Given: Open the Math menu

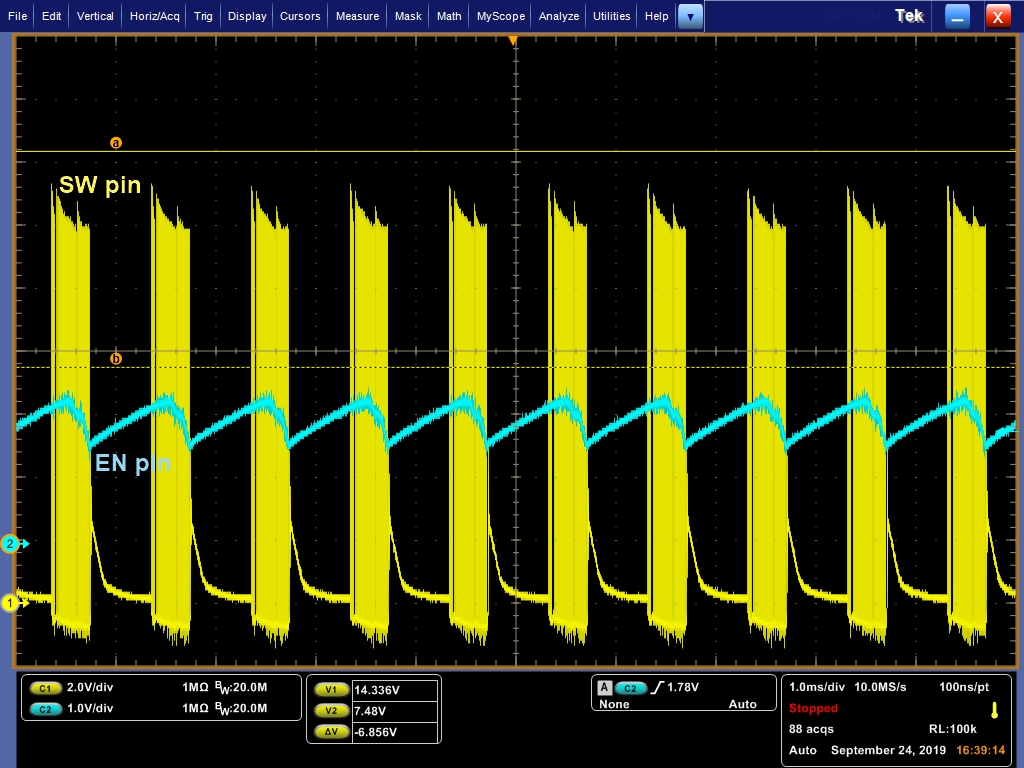Looking at the screenshot, I should coord(449,16).
